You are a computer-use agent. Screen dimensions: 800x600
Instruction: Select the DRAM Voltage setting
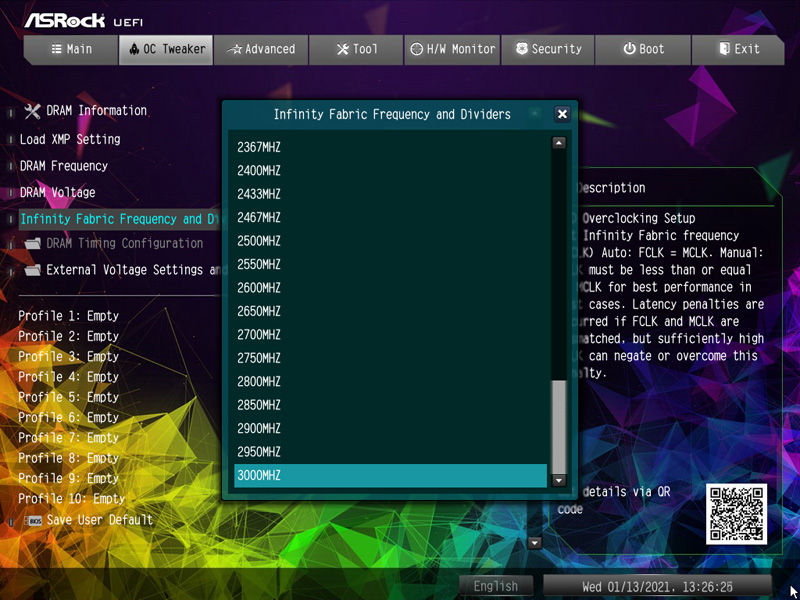pos(58,192)
